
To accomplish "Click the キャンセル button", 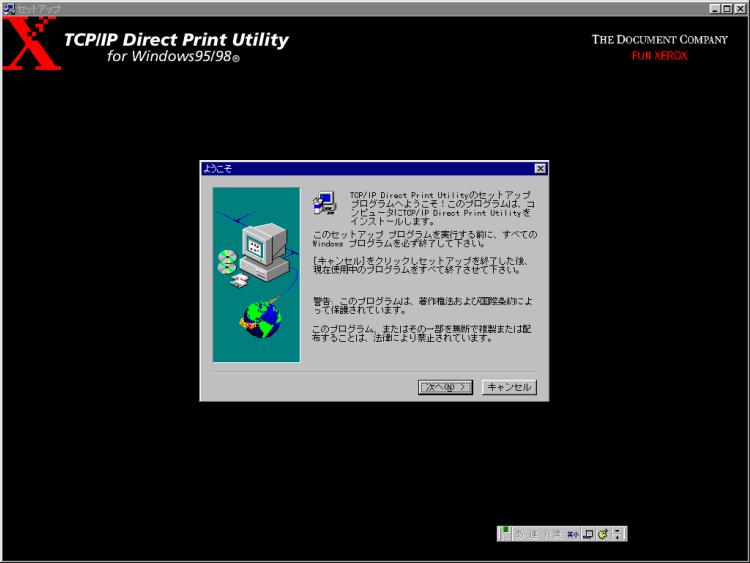I will click(x=509, y=387).
